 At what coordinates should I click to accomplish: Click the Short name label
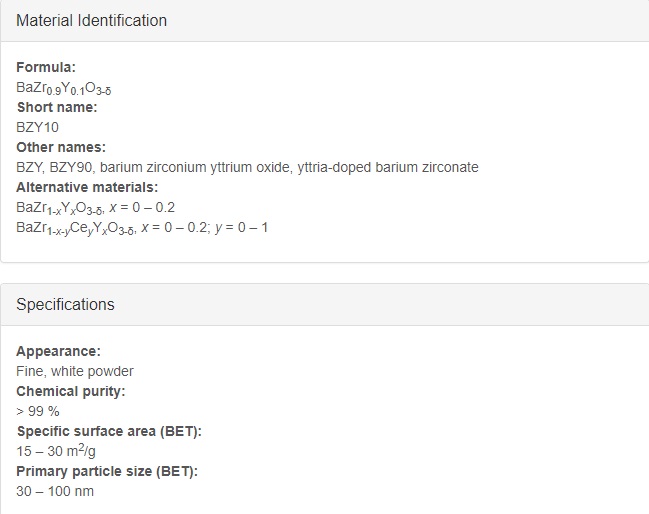coord(57,107)
